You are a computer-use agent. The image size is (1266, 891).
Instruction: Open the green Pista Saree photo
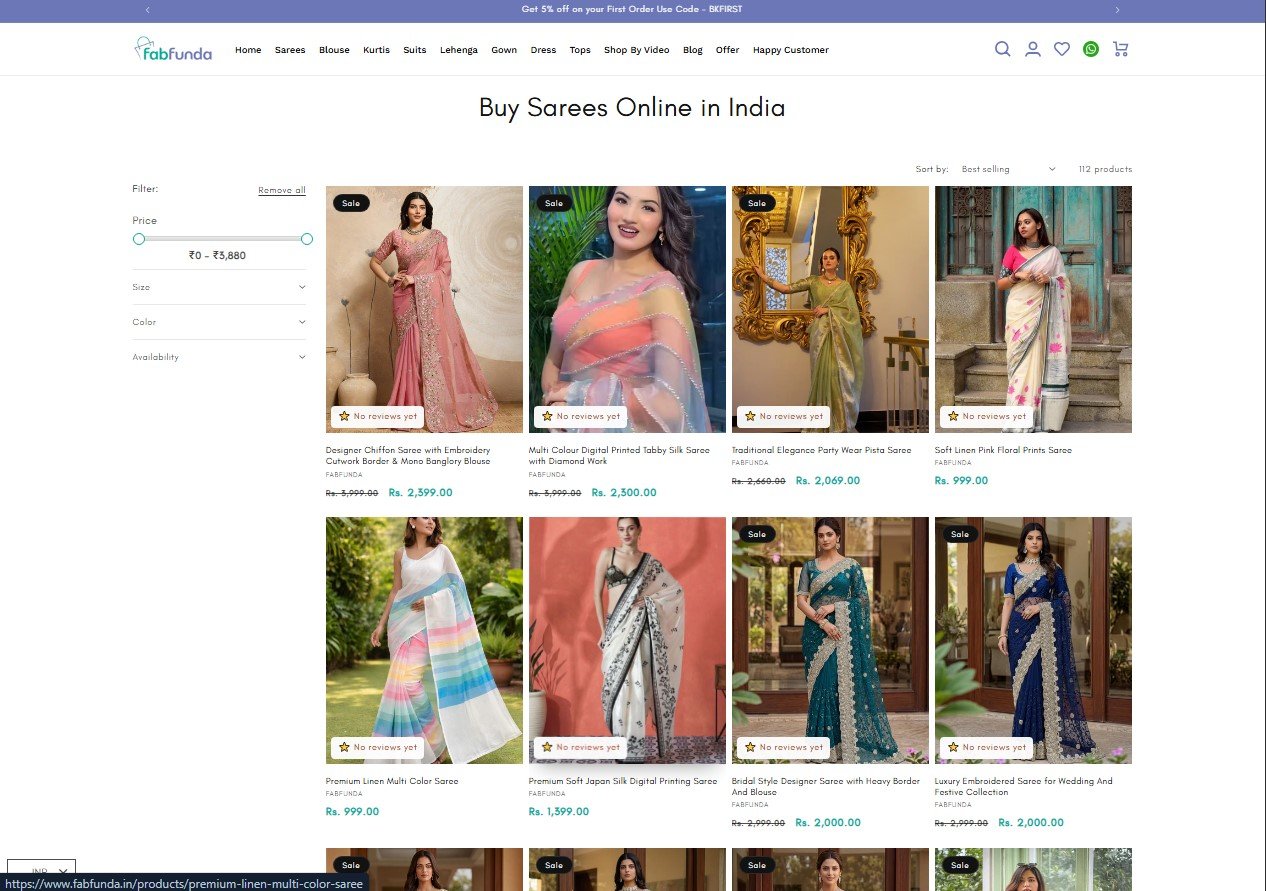pyautogui.click(x=830, y=309)
